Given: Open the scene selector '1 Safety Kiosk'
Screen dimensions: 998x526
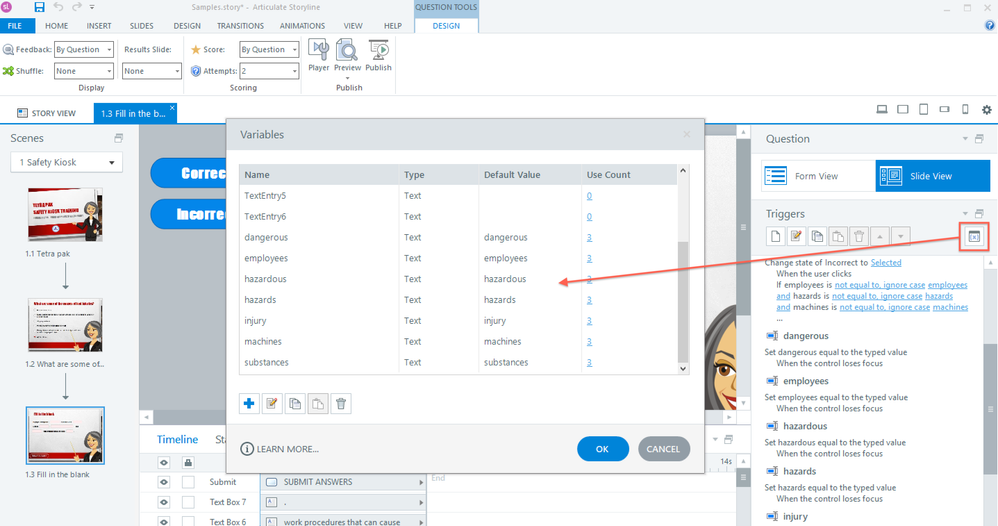Looking at the screenshot, I should 66,162.
